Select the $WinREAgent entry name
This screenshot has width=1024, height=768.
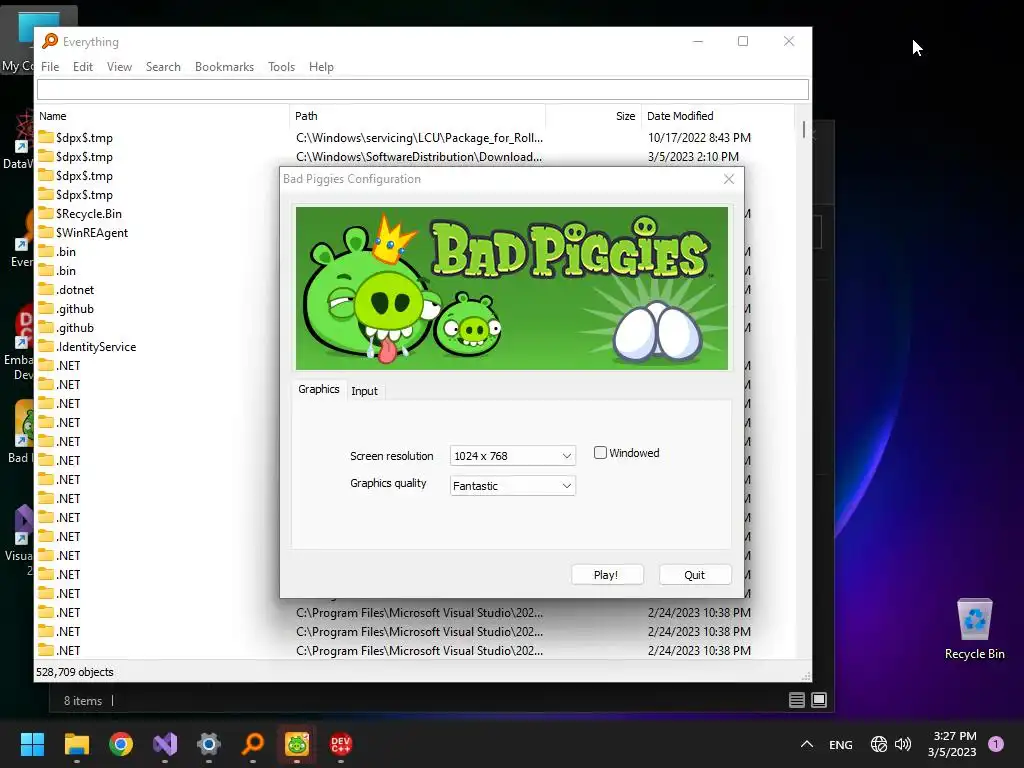coord(92,232)
